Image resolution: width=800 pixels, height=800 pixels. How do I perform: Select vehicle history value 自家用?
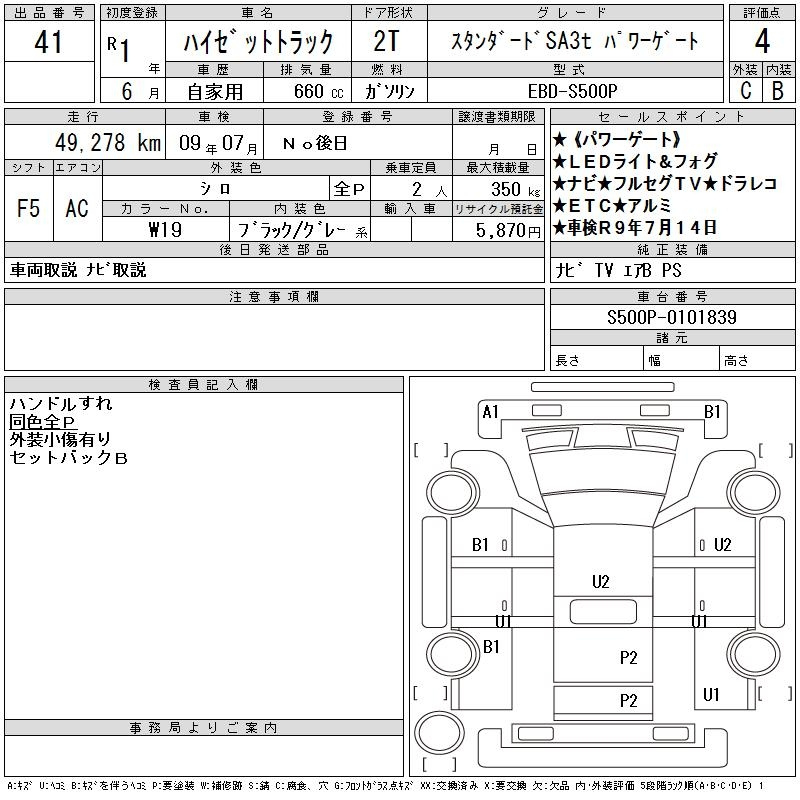tap(215, 92)
